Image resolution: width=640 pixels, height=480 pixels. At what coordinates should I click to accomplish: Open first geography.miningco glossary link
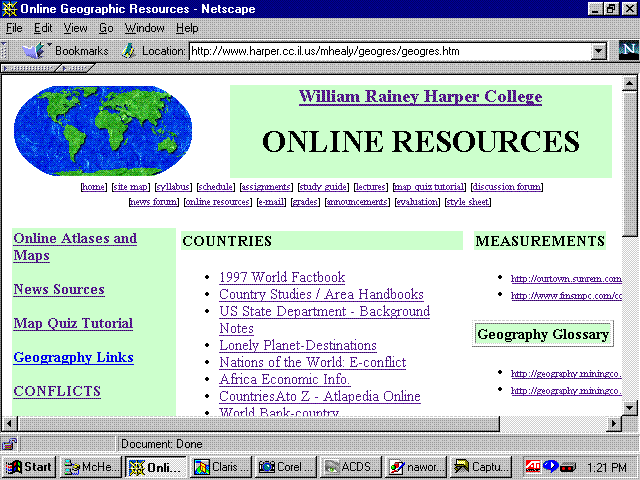click(x=566, y=373)
